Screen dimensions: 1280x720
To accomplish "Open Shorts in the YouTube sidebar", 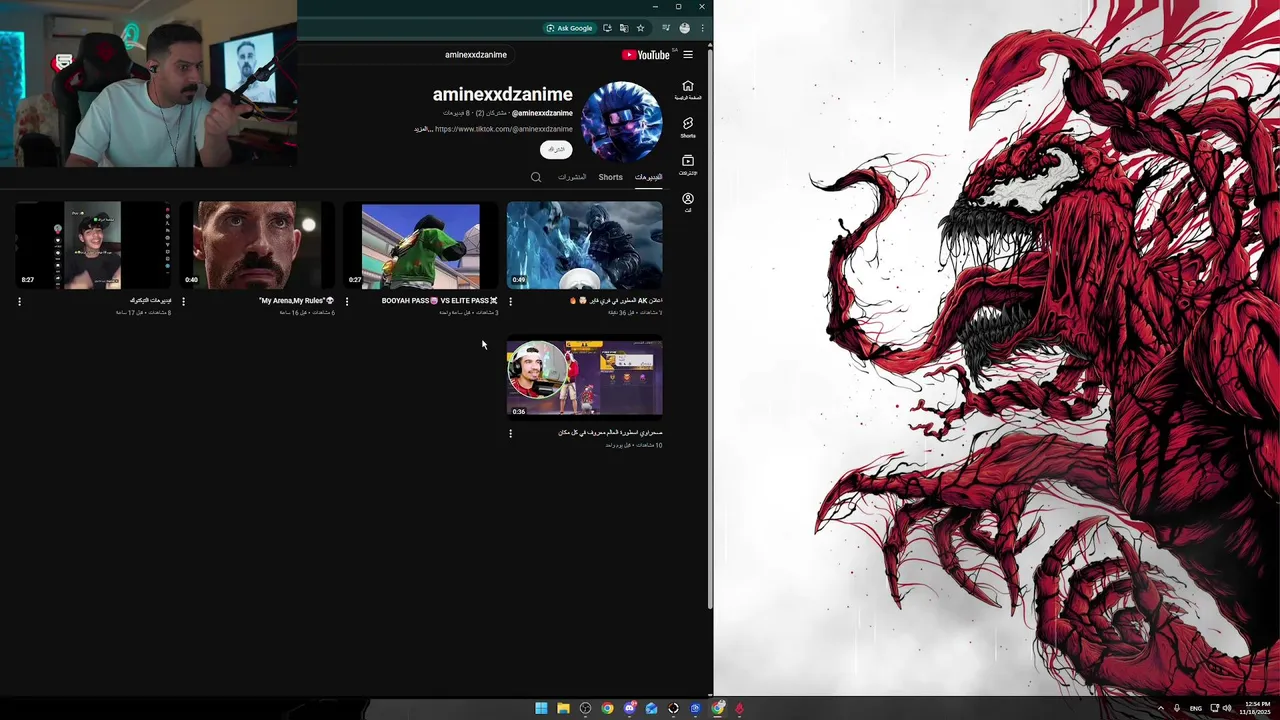I will [x=688, y=127].
